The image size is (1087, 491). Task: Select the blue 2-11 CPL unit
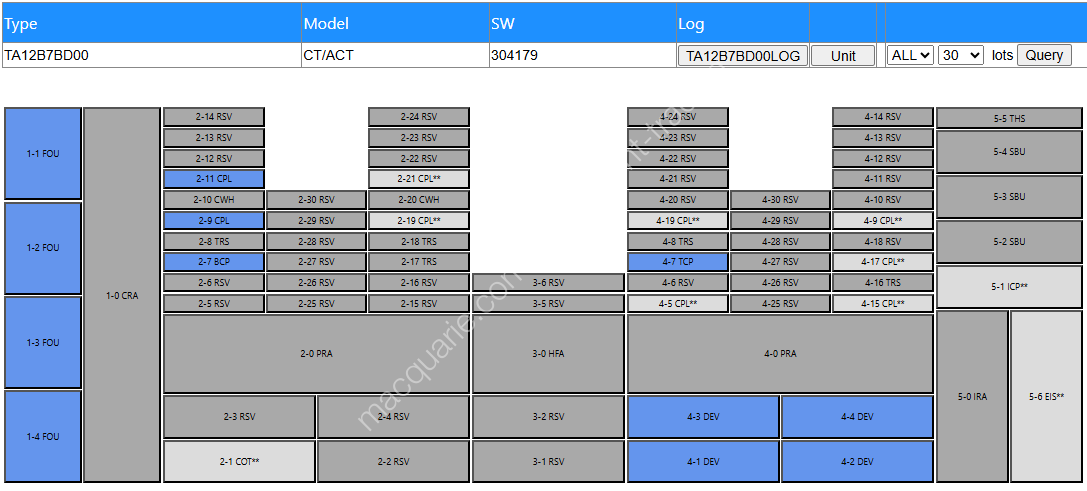pos(214,179)
